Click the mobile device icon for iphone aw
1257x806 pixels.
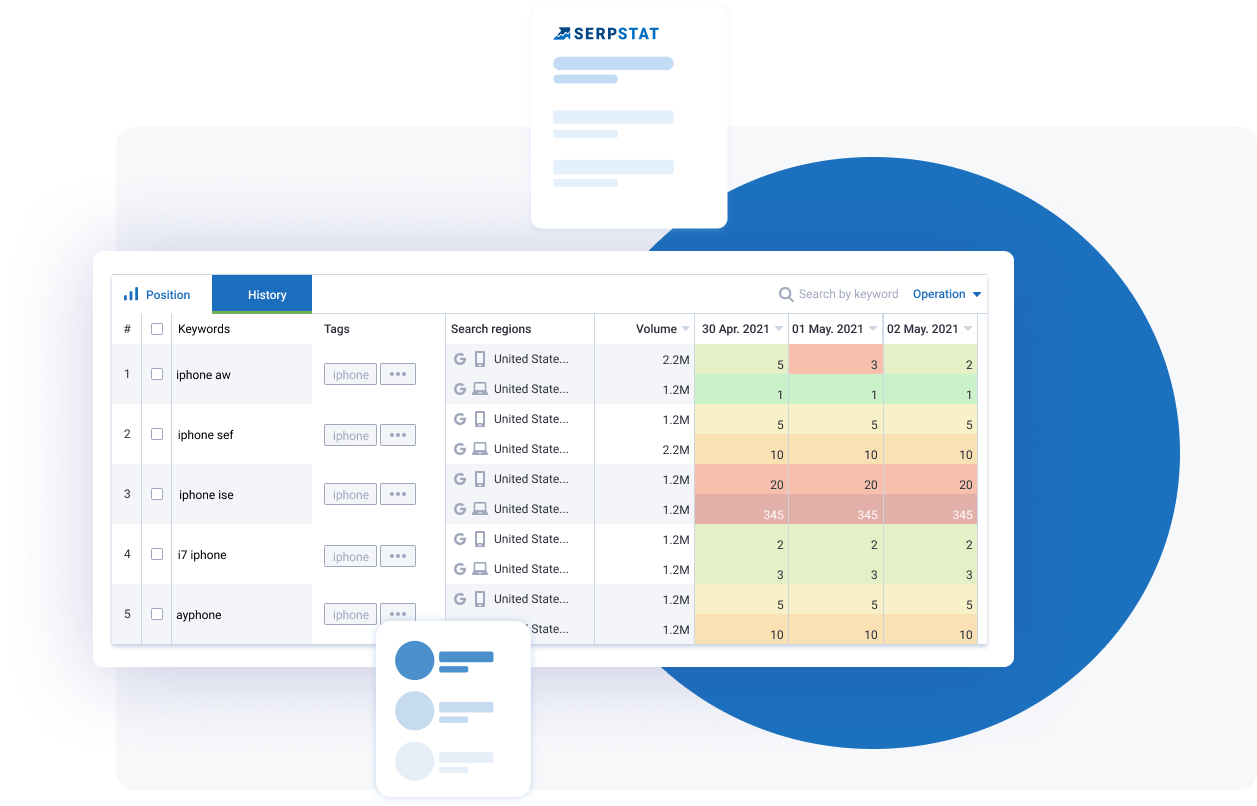pos(480,359)
